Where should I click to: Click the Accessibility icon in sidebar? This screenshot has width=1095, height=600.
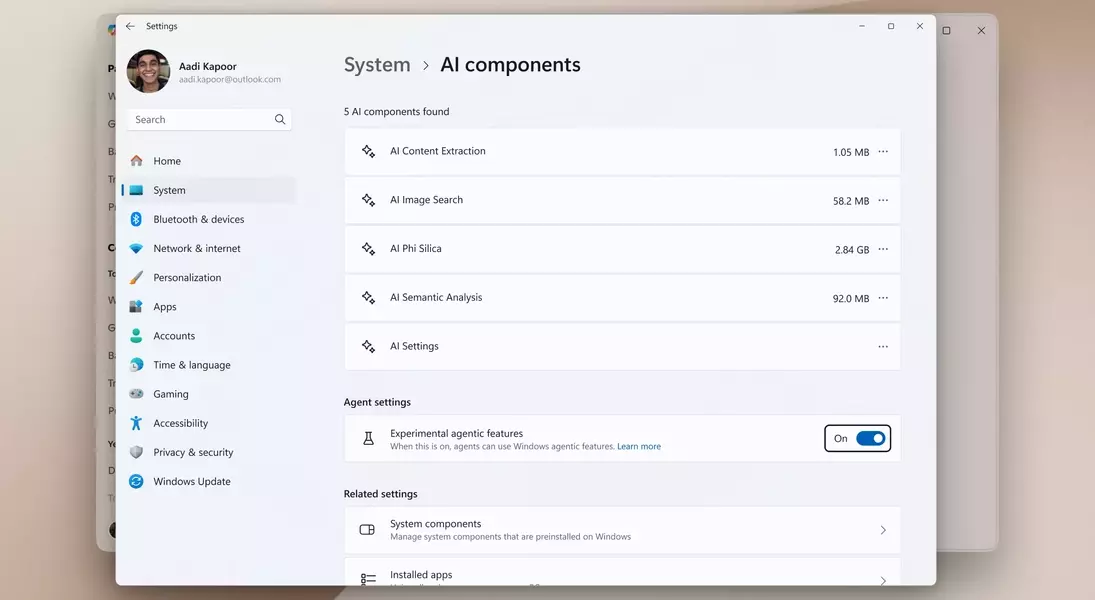(136, 423)
